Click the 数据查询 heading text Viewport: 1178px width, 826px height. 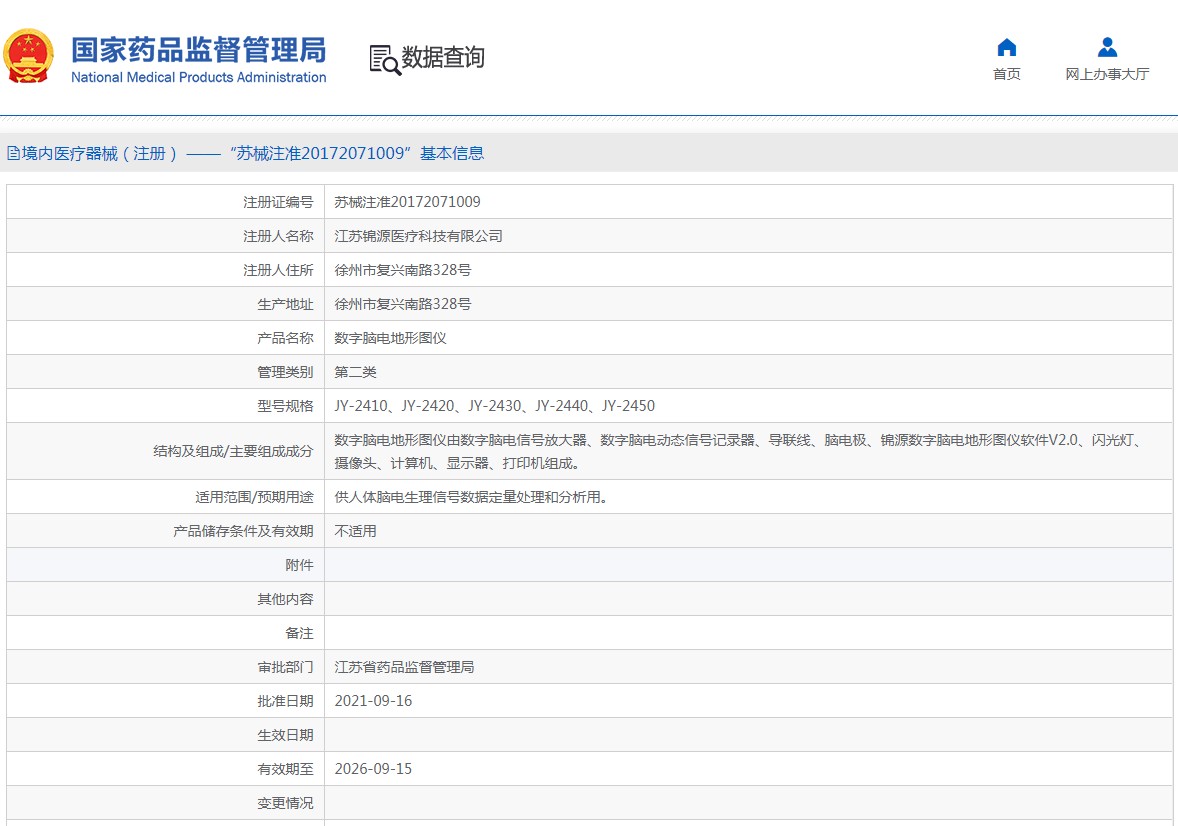[443, 58]
